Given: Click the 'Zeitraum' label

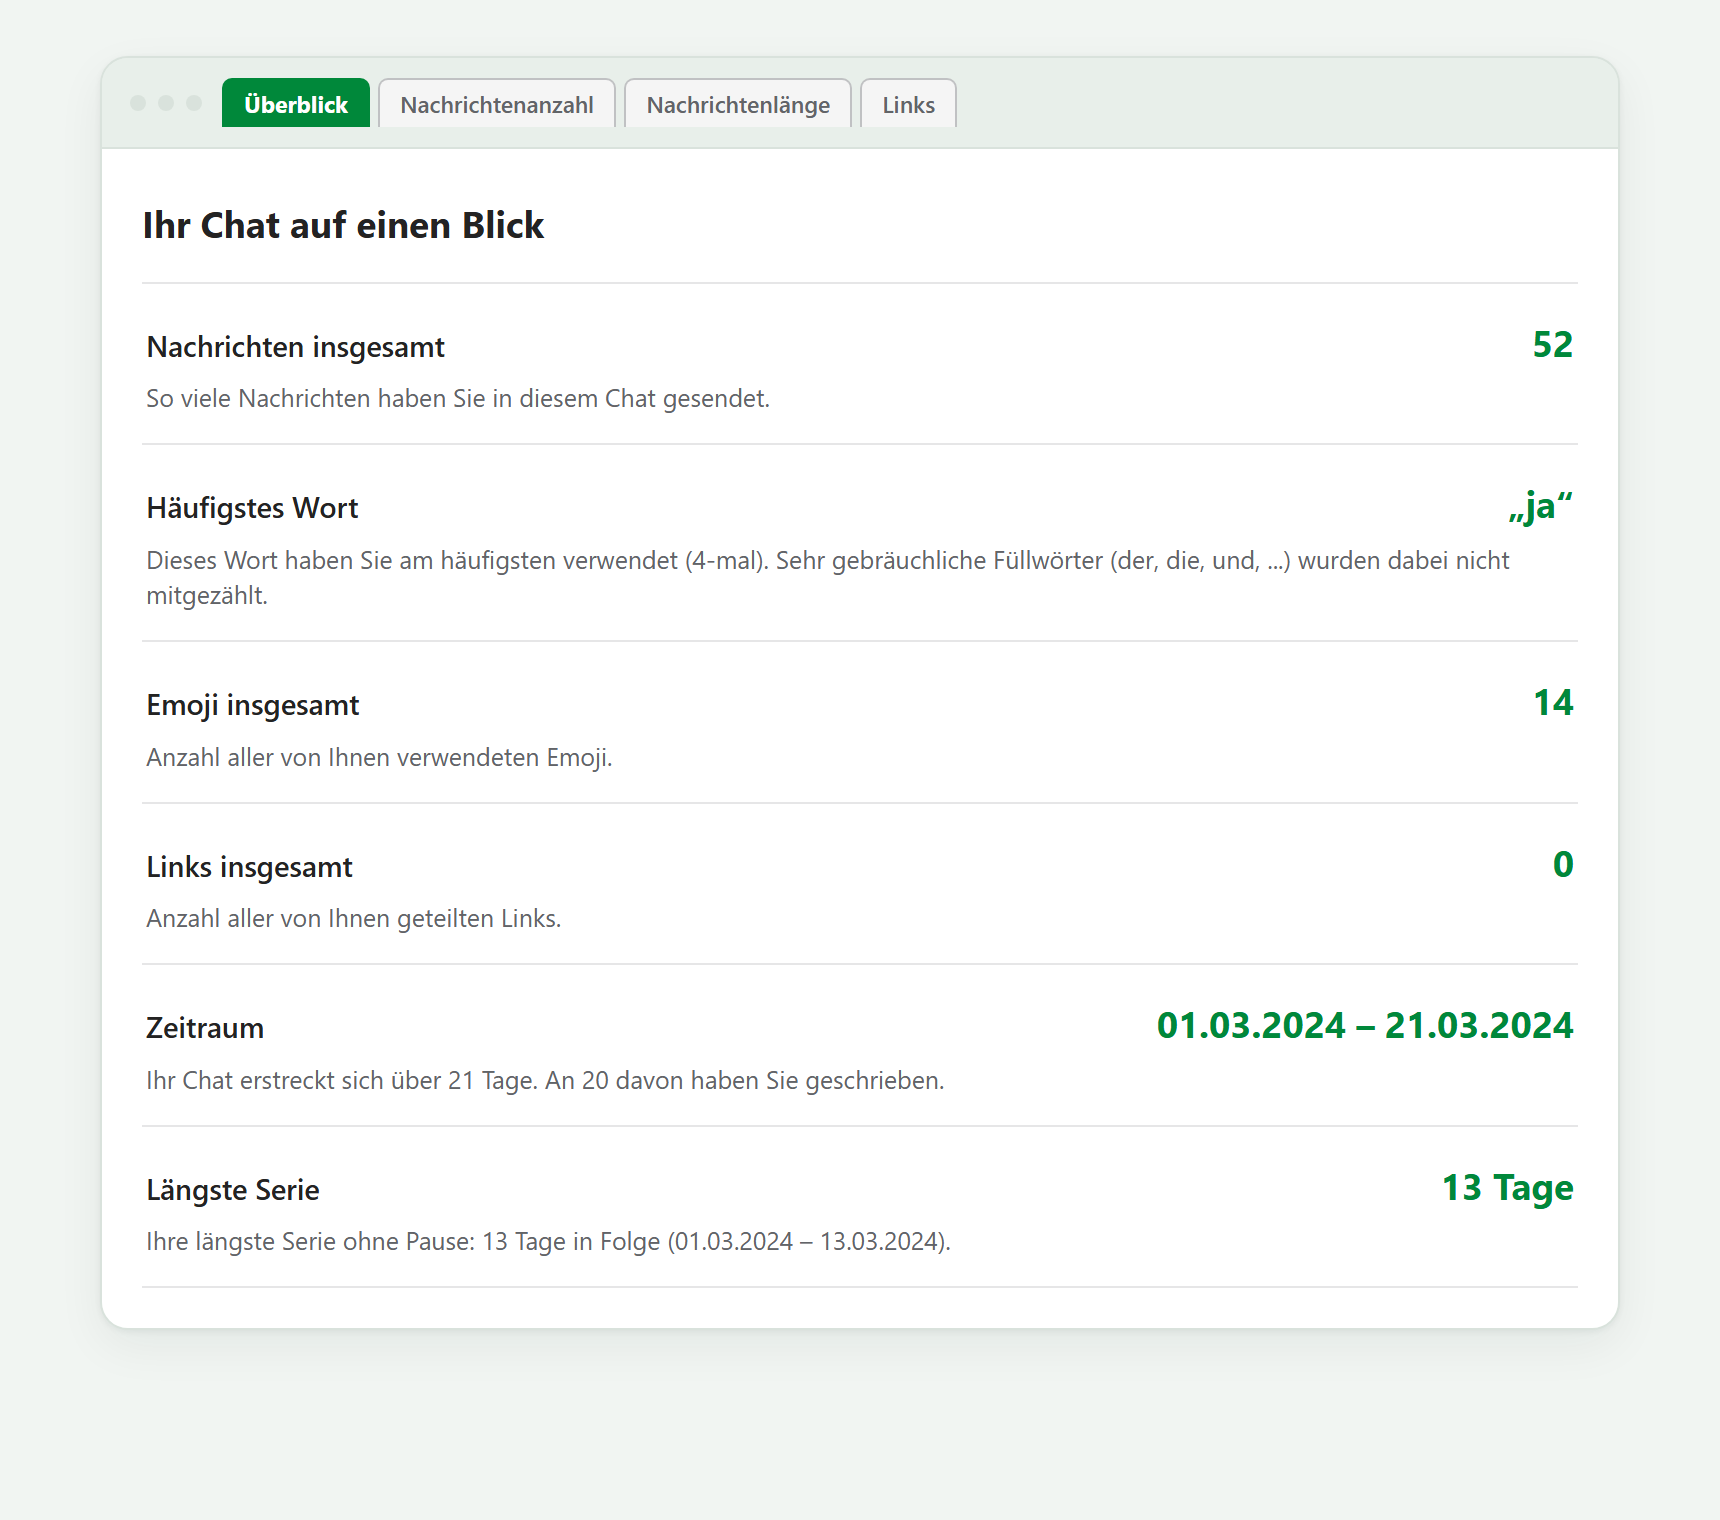Looking at the screenshot, I should tap(205, 1028).
